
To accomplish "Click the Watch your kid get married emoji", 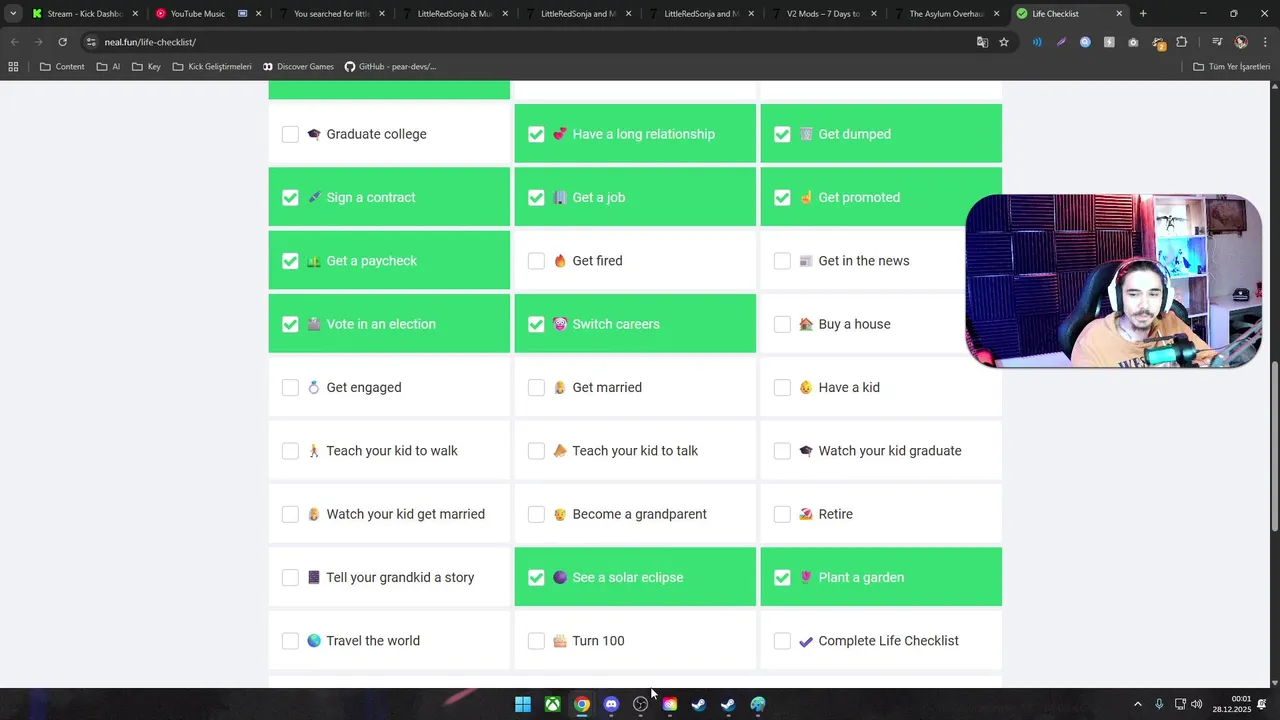I will pos(314,514).
